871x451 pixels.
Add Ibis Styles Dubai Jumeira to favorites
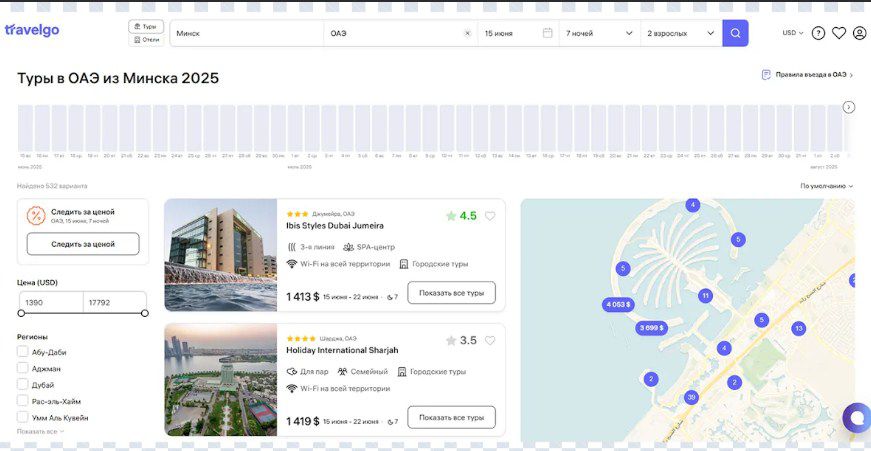click(x=490, y=216)
